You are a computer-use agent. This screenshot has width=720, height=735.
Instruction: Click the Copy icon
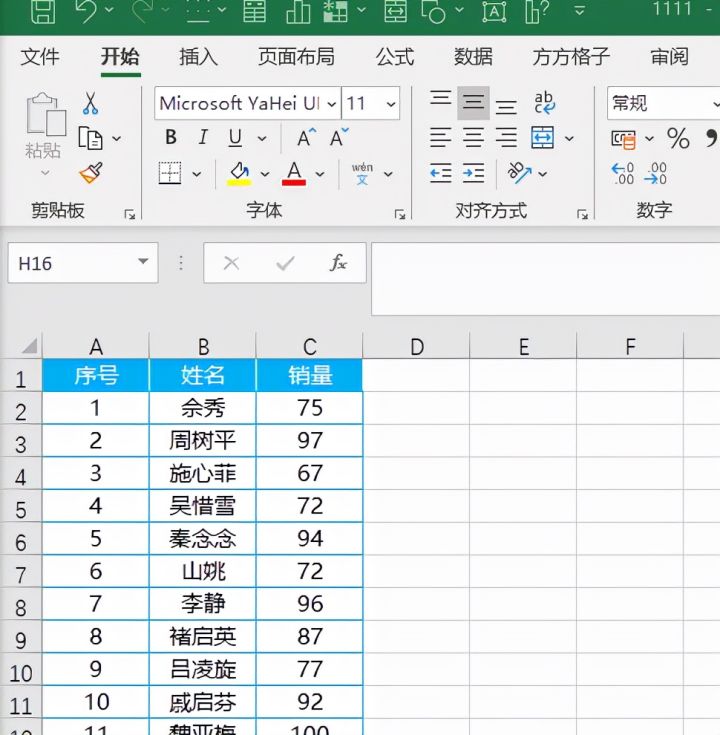tap(90, 138)
